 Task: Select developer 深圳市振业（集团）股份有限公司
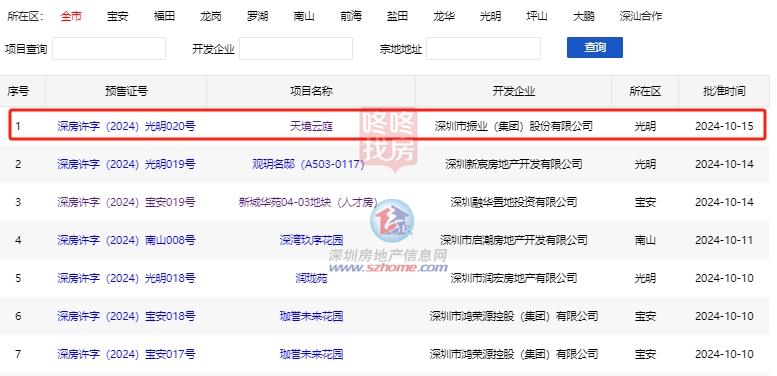513,126
